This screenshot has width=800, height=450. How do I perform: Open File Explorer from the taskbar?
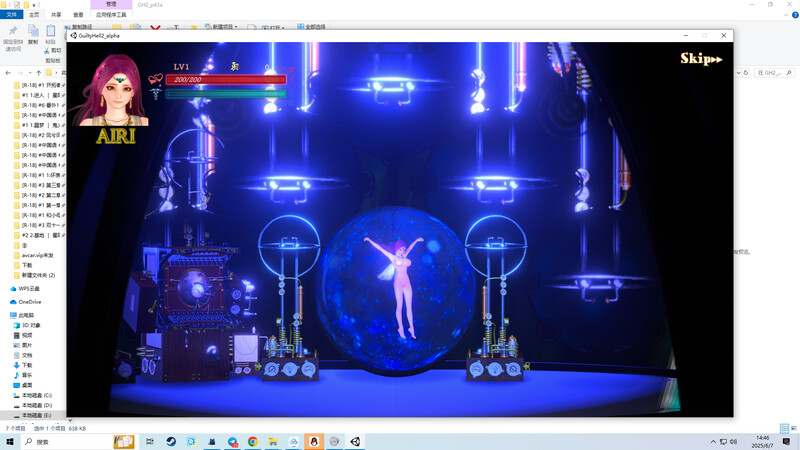[x=273, y=442]
